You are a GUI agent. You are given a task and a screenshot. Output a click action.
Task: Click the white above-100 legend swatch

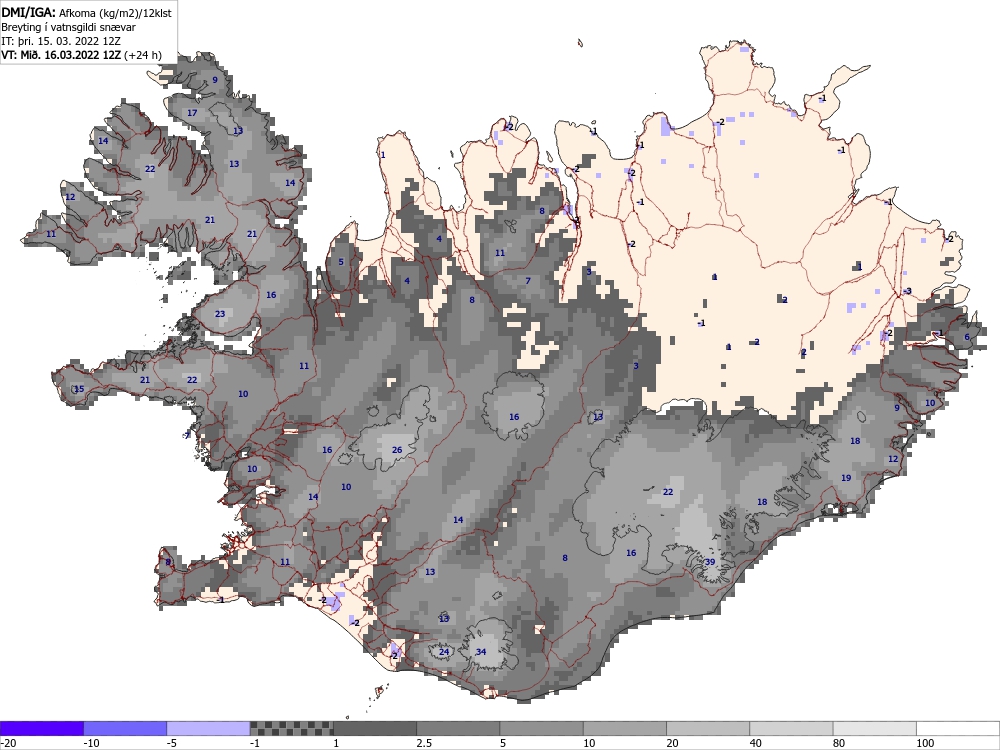tap(958, 728)
